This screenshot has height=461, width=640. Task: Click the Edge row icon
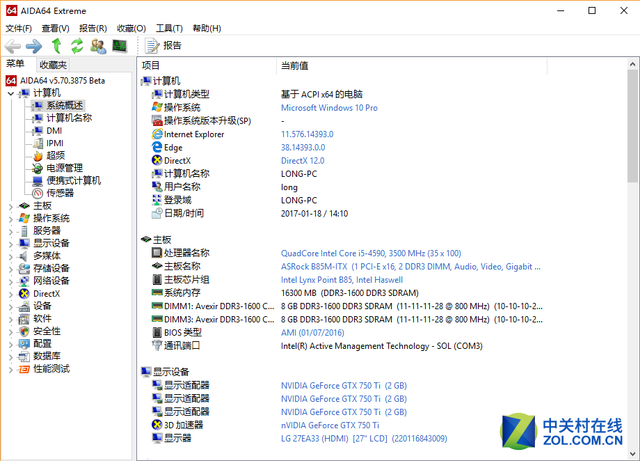[x=157, y=147]
